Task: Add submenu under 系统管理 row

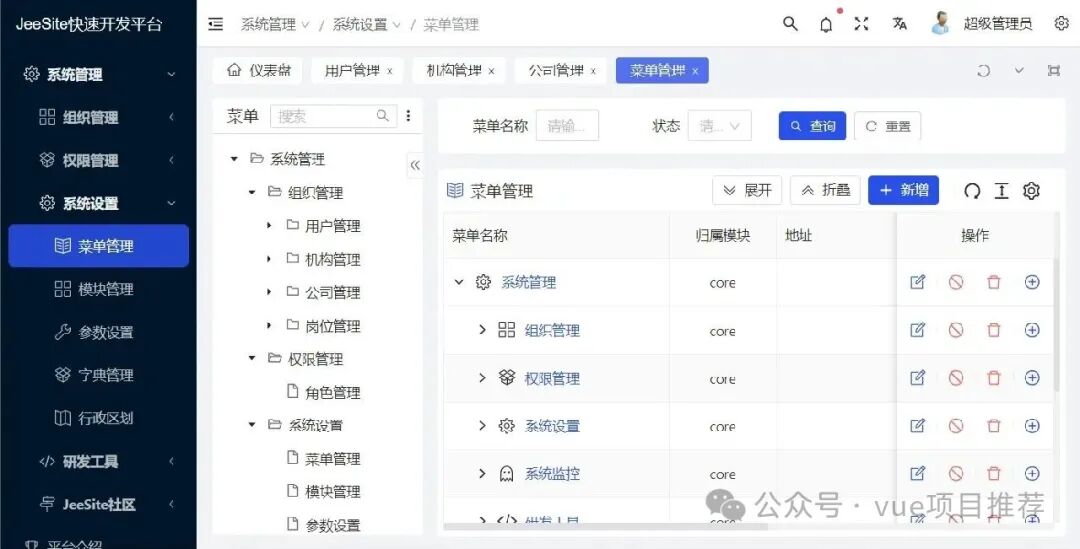Action: (x=1032, y=282)
